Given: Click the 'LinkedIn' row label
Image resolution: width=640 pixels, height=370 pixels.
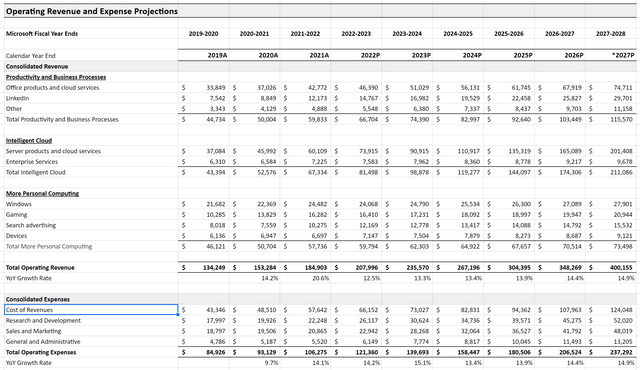Looking at the screenshot, I should click(18, 98).
